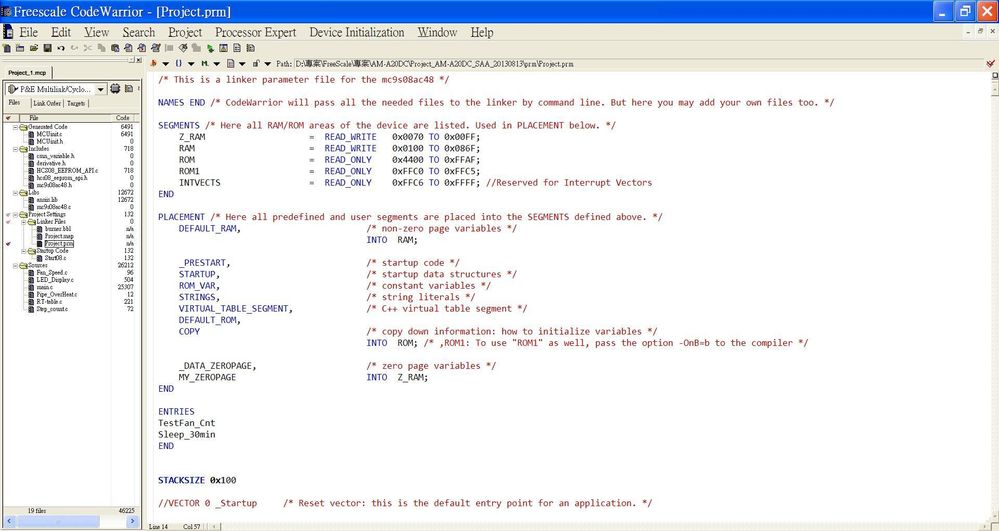The height and width of the screenshot is (531, 999).
Task: Click the Find in Files icon
Action: click(155, 48)
